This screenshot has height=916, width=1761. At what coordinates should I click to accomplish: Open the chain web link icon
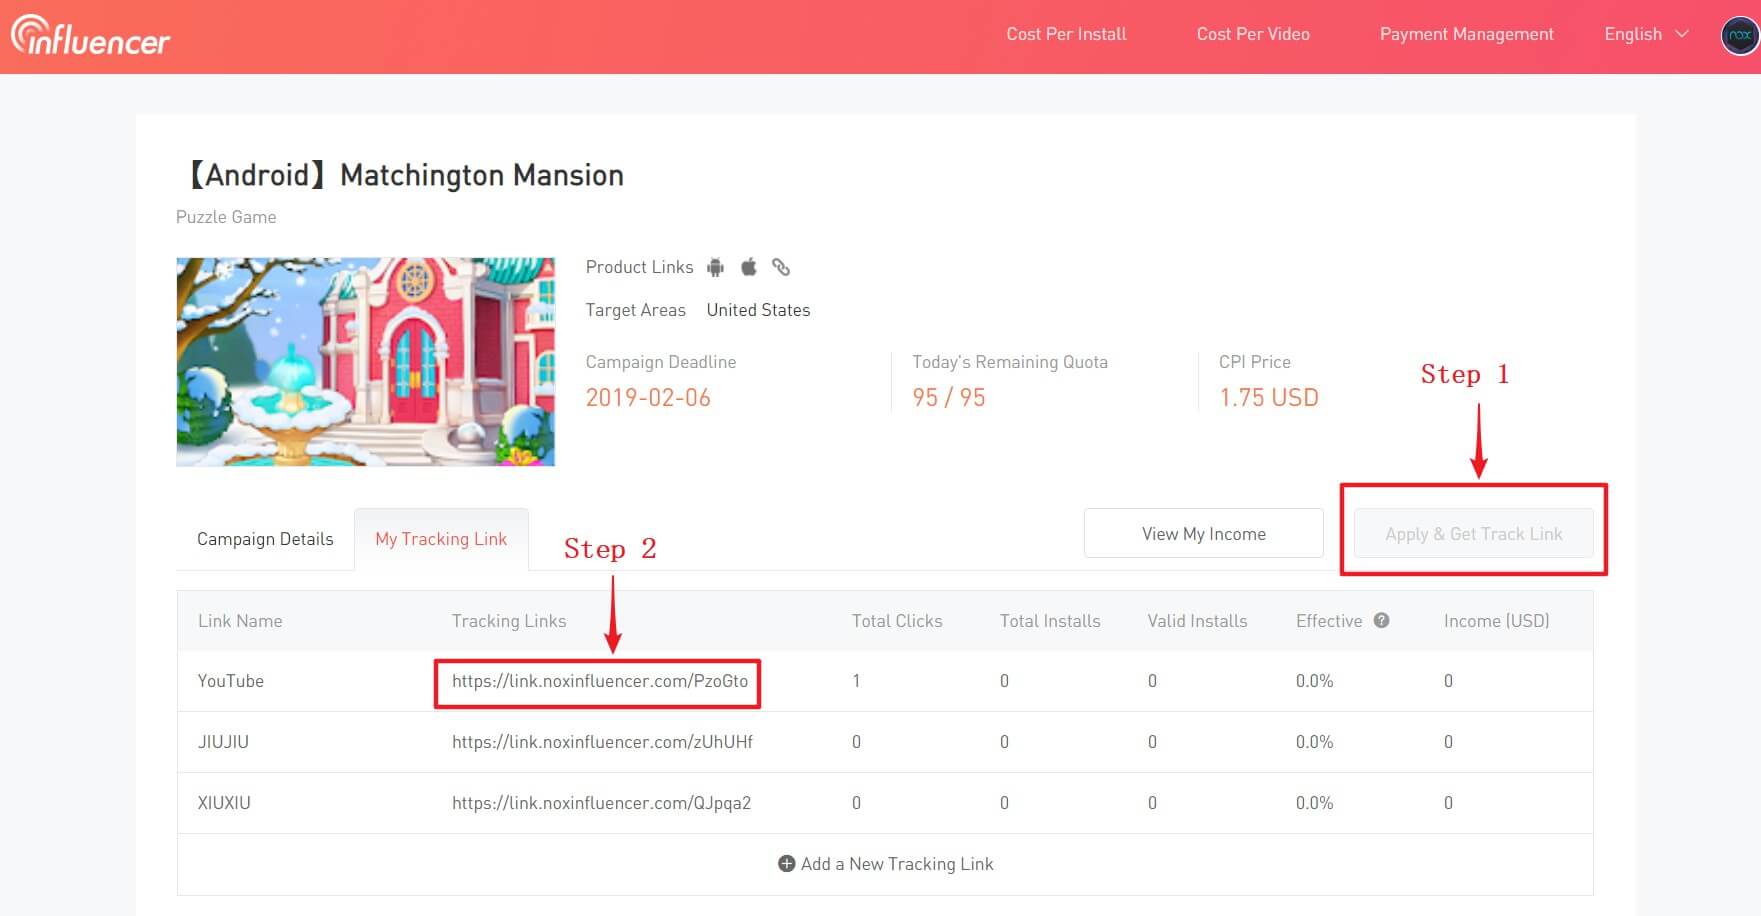[781, 267]
